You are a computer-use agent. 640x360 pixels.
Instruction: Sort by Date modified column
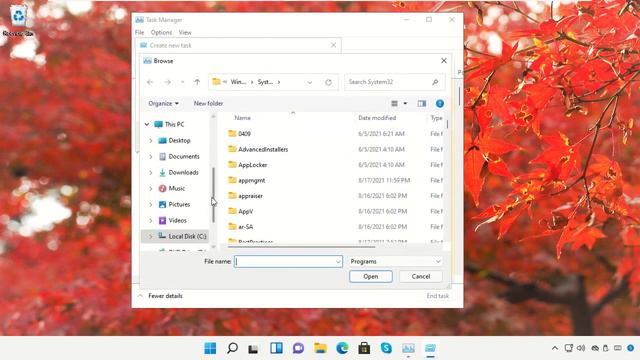coord(377,118)
